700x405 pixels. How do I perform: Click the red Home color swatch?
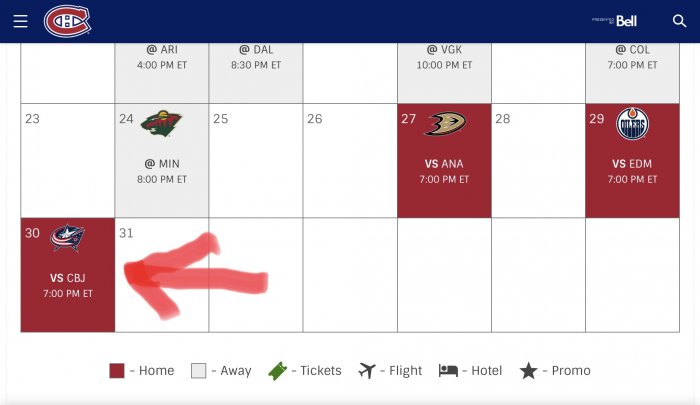coord(117,371)
